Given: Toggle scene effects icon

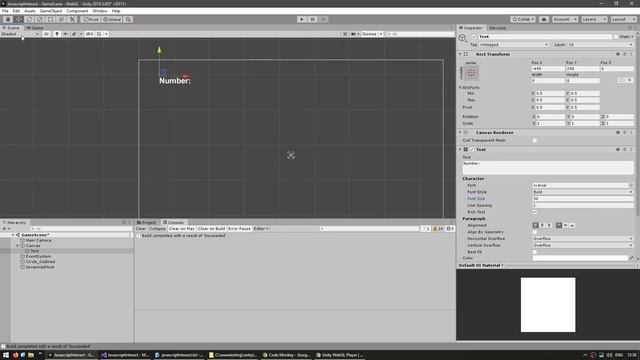Looking at the screenshot, I should click(74, 34).
